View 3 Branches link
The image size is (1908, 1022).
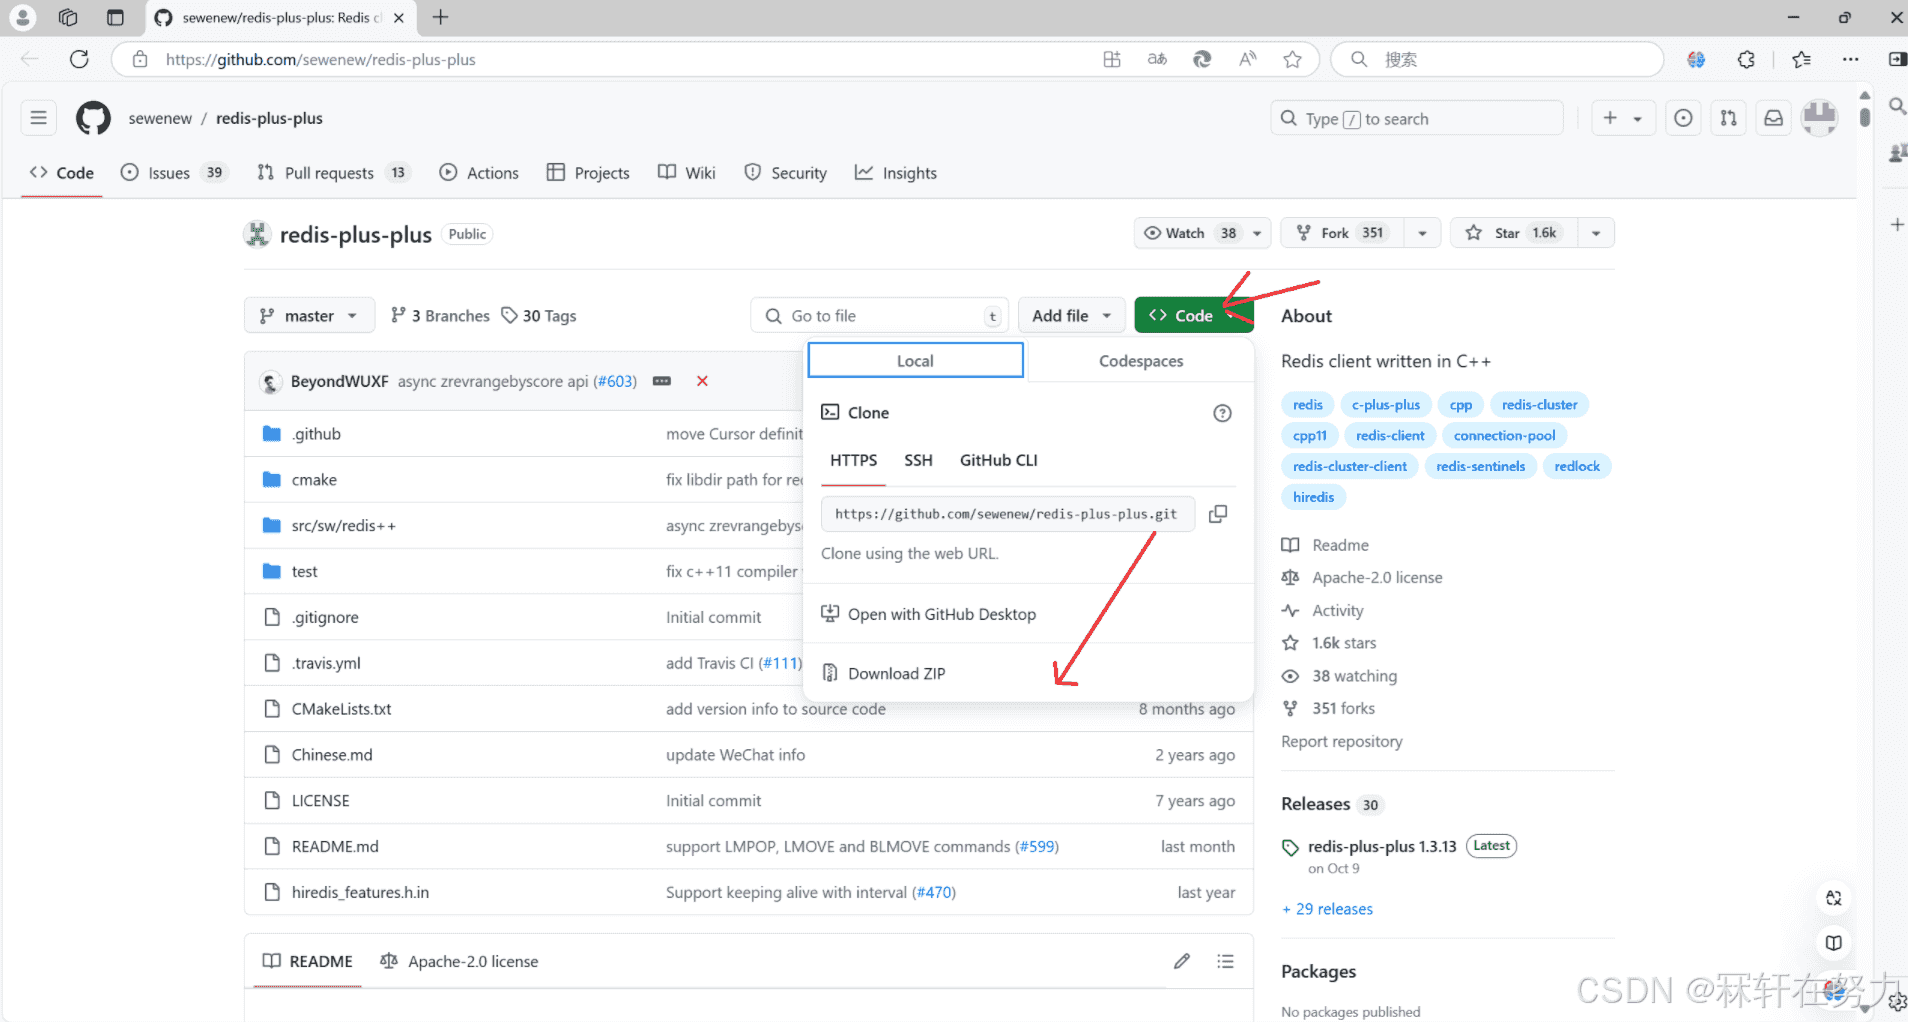pos(440,315)
